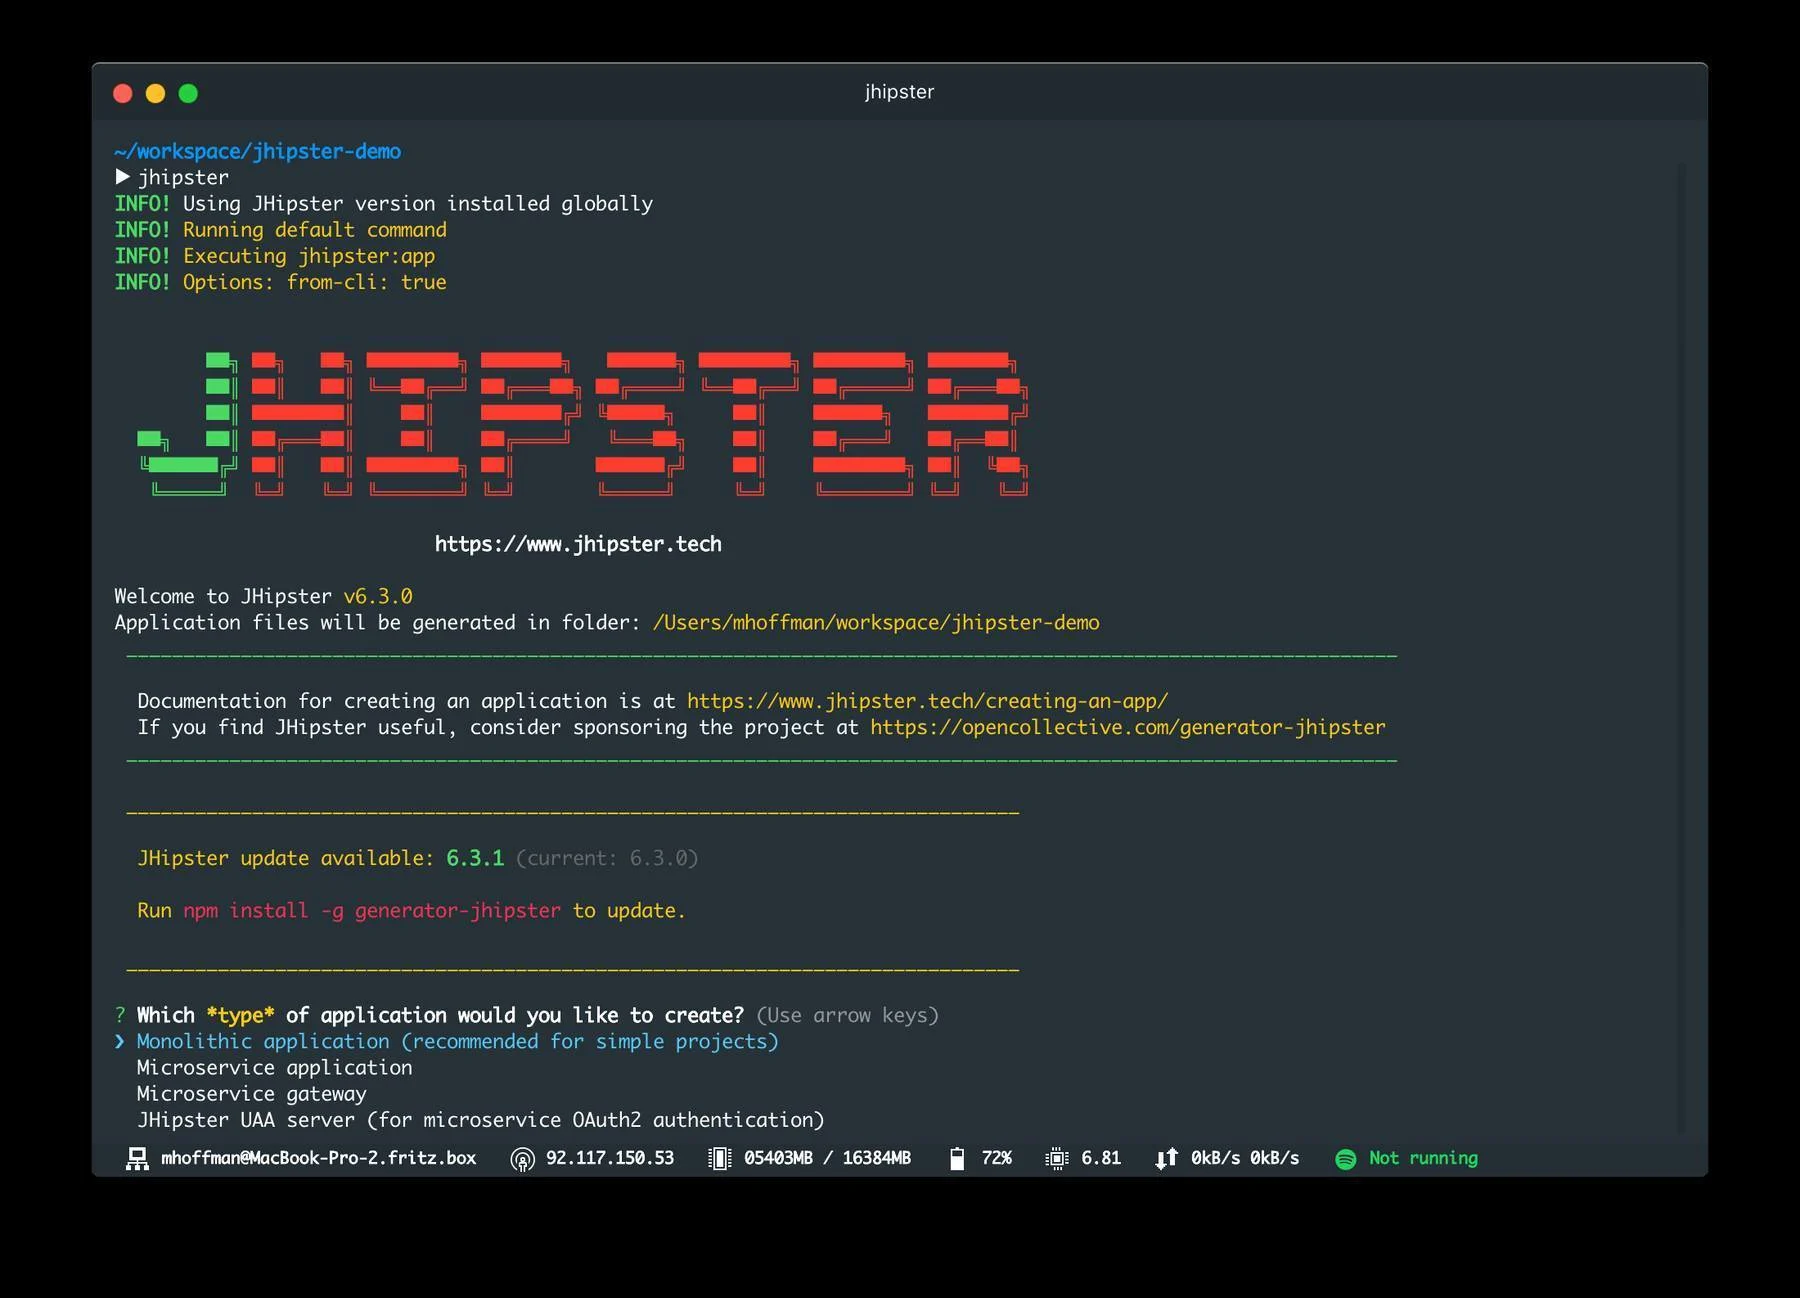1800x1298 pixels.
Task: Click the network up/down arrows icon
Action: (1167, 1158)
